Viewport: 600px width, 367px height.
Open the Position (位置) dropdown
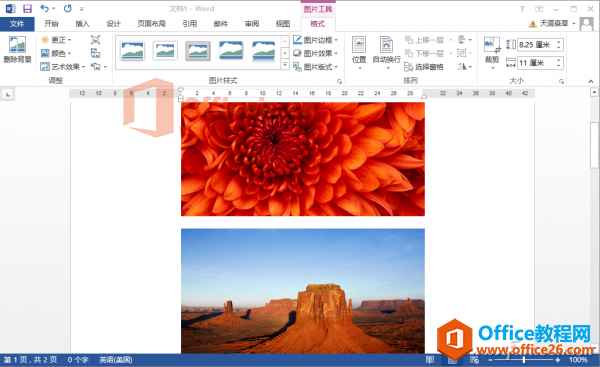pos(359,53)
